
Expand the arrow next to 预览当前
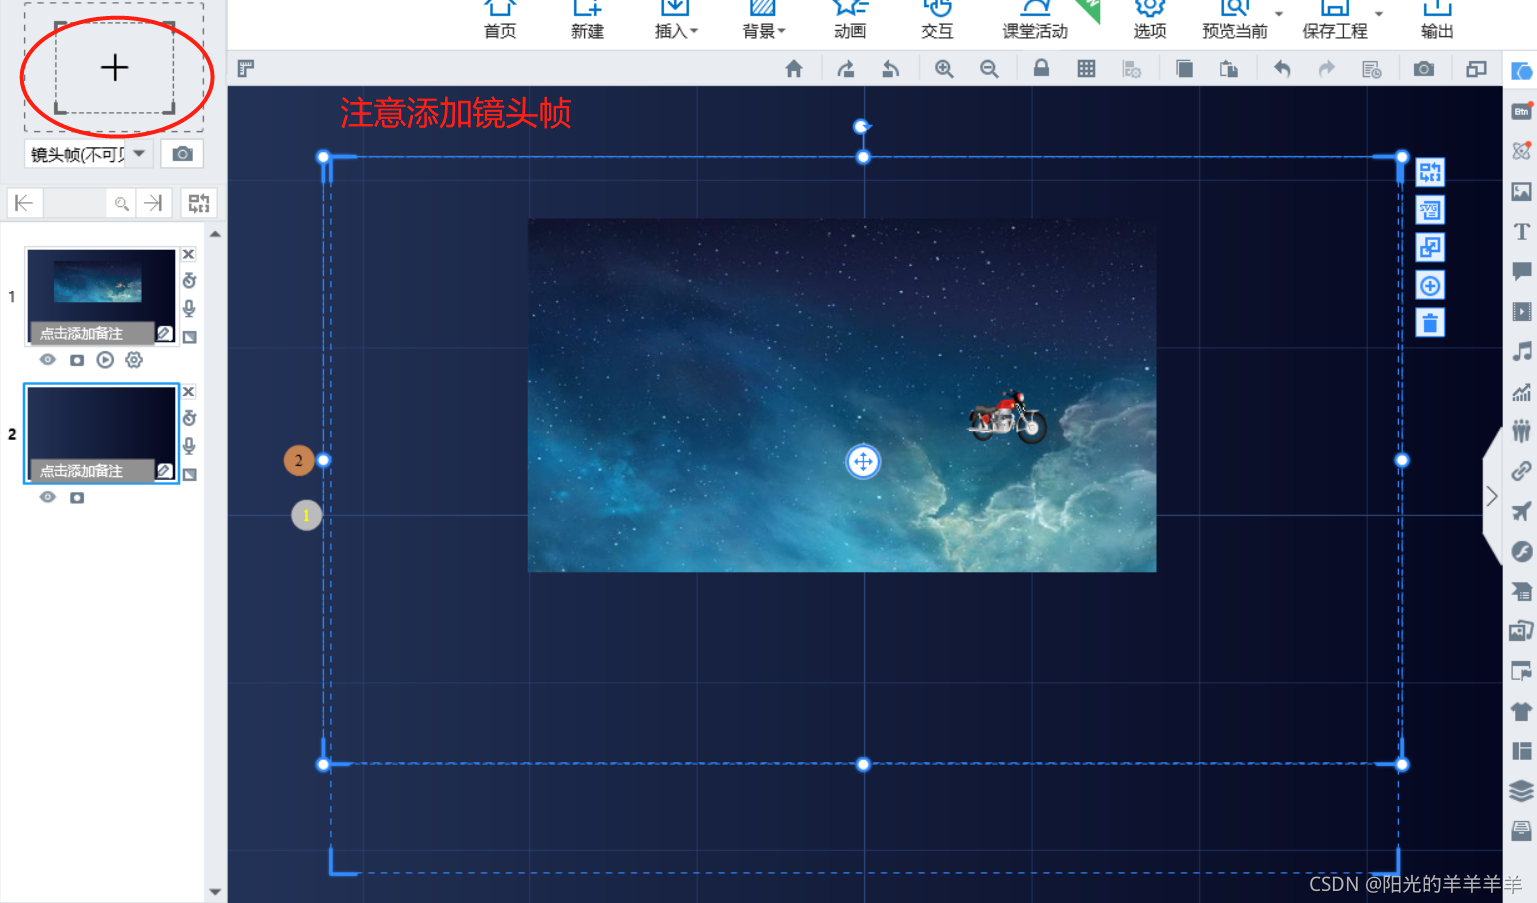tap(1279, 14)
